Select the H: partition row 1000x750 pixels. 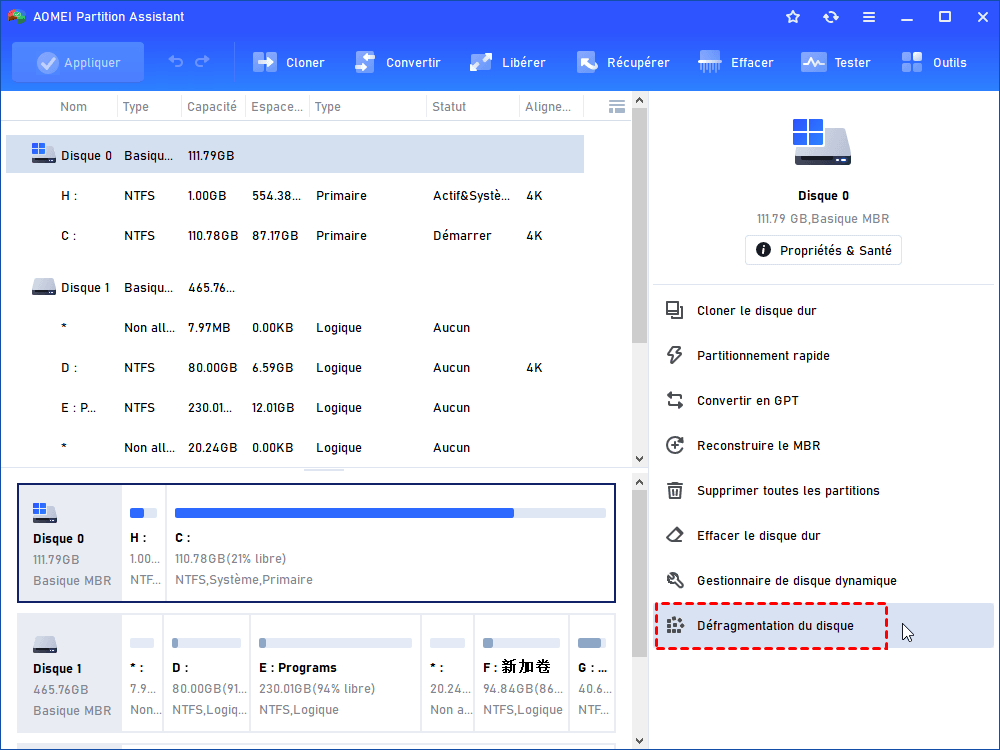pyautogui.click(x=295, y=195)
